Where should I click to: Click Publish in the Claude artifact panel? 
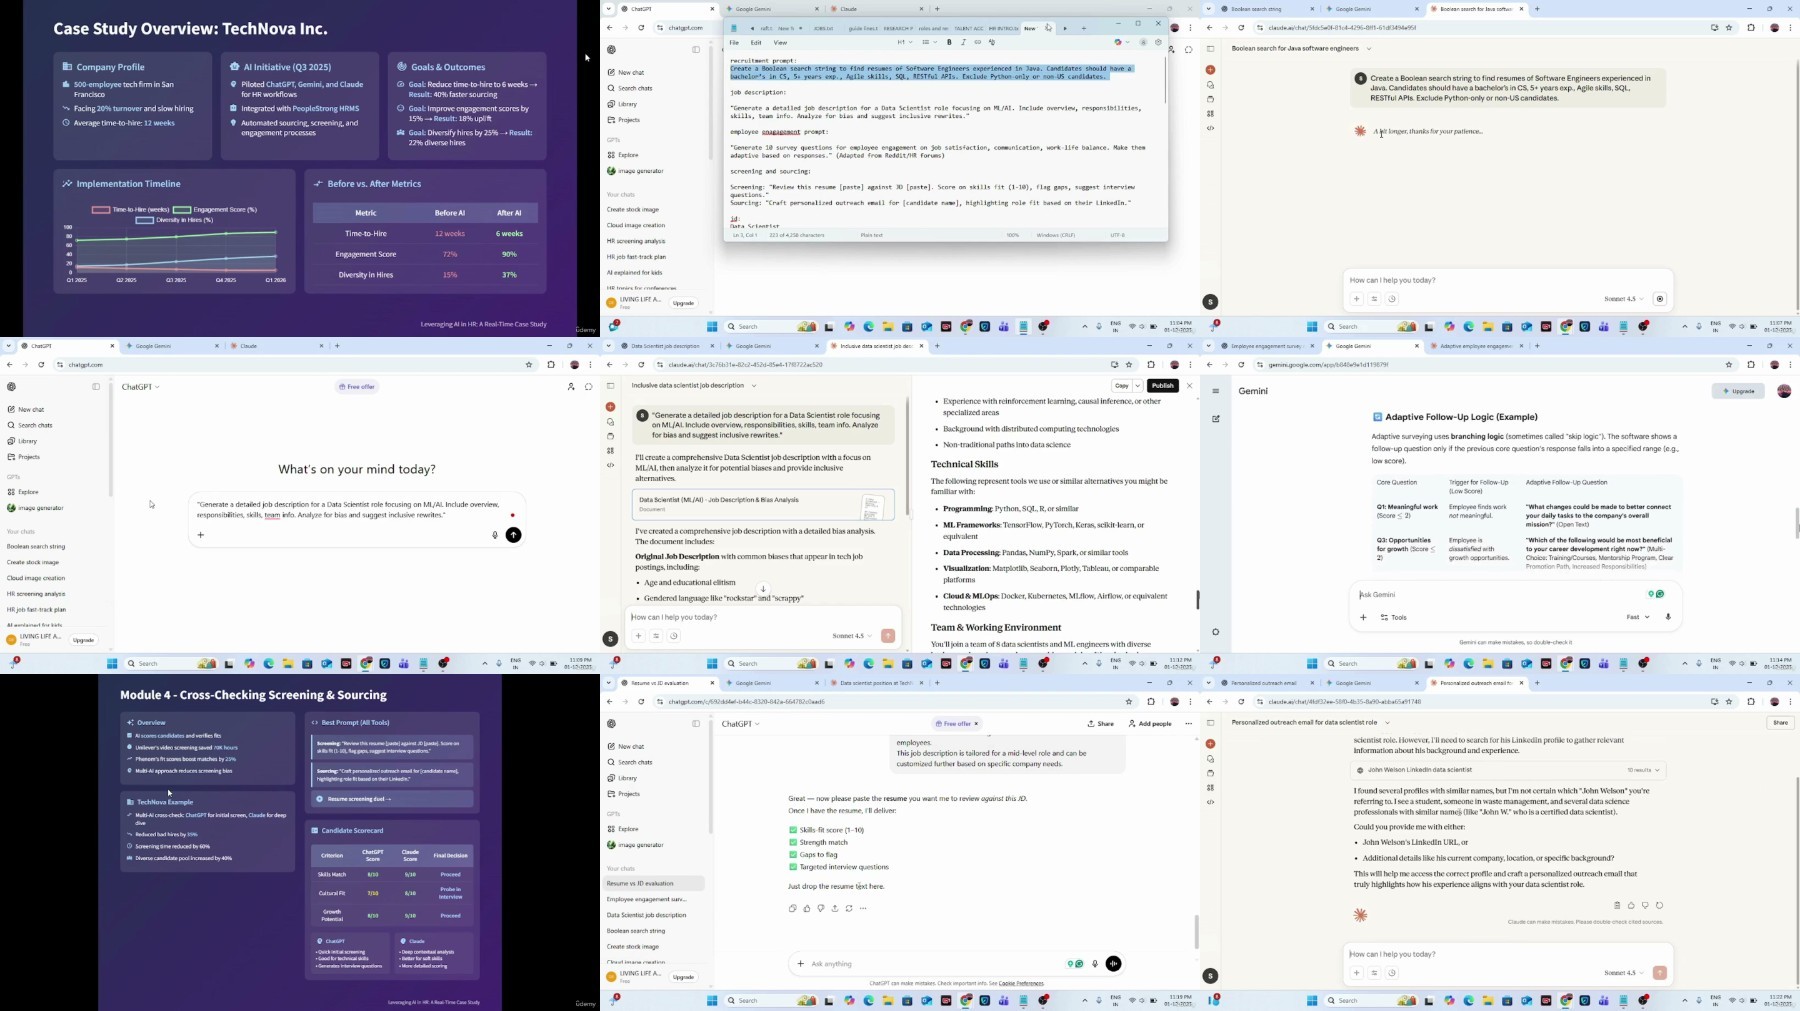click(x=1163, y=386)
